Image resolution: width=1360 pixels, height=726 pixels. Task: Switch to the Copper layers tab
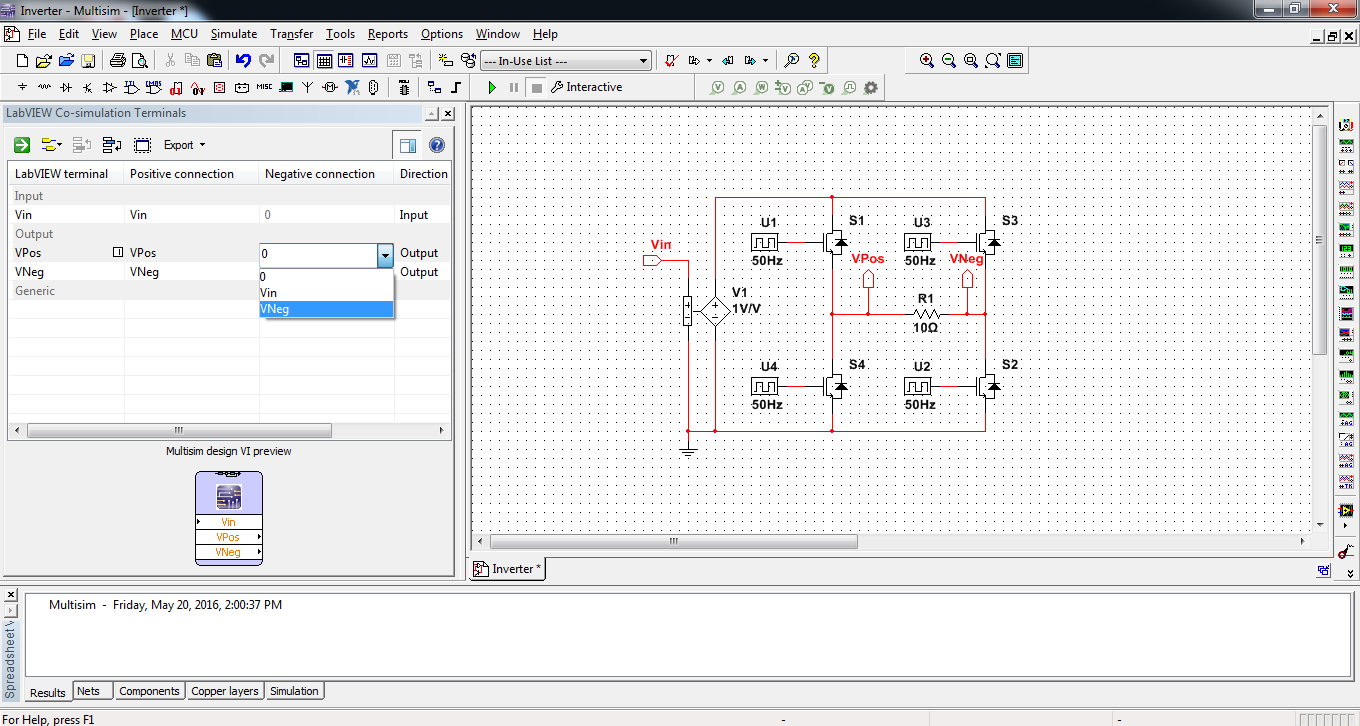click(x=225, y=691)
